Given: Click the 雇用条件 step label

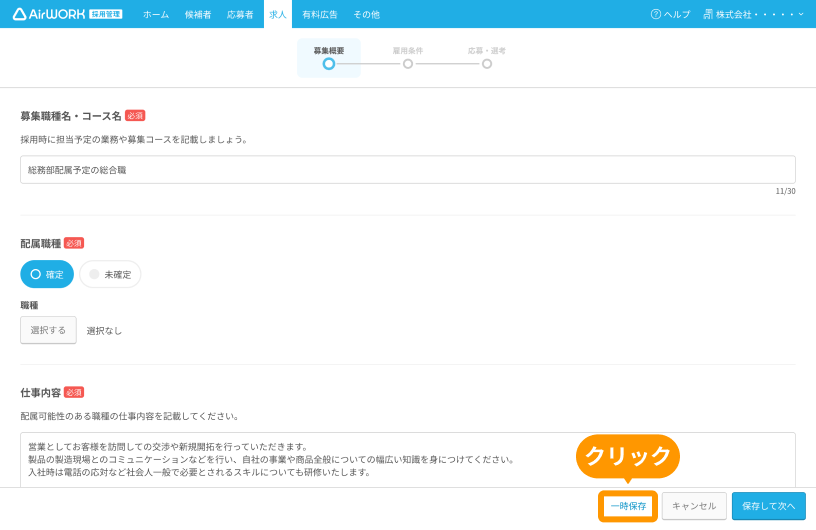Looking at the screenshot, I should [x=407, y=51].
